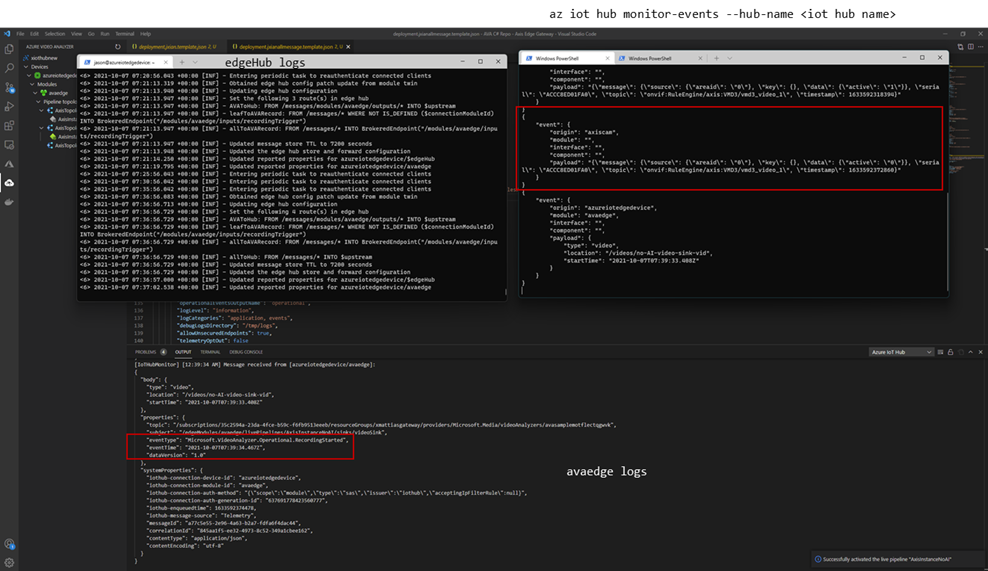Collapse the Modules tree node

tap(32, 84)
